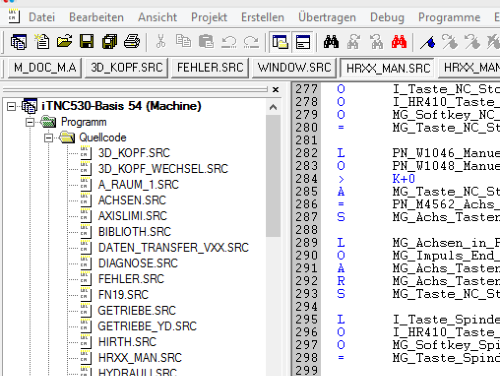The width and height of the screenshot is (500, 377).
Task: Select the Quellcode folder in tree
Action: tap(103, 138)
